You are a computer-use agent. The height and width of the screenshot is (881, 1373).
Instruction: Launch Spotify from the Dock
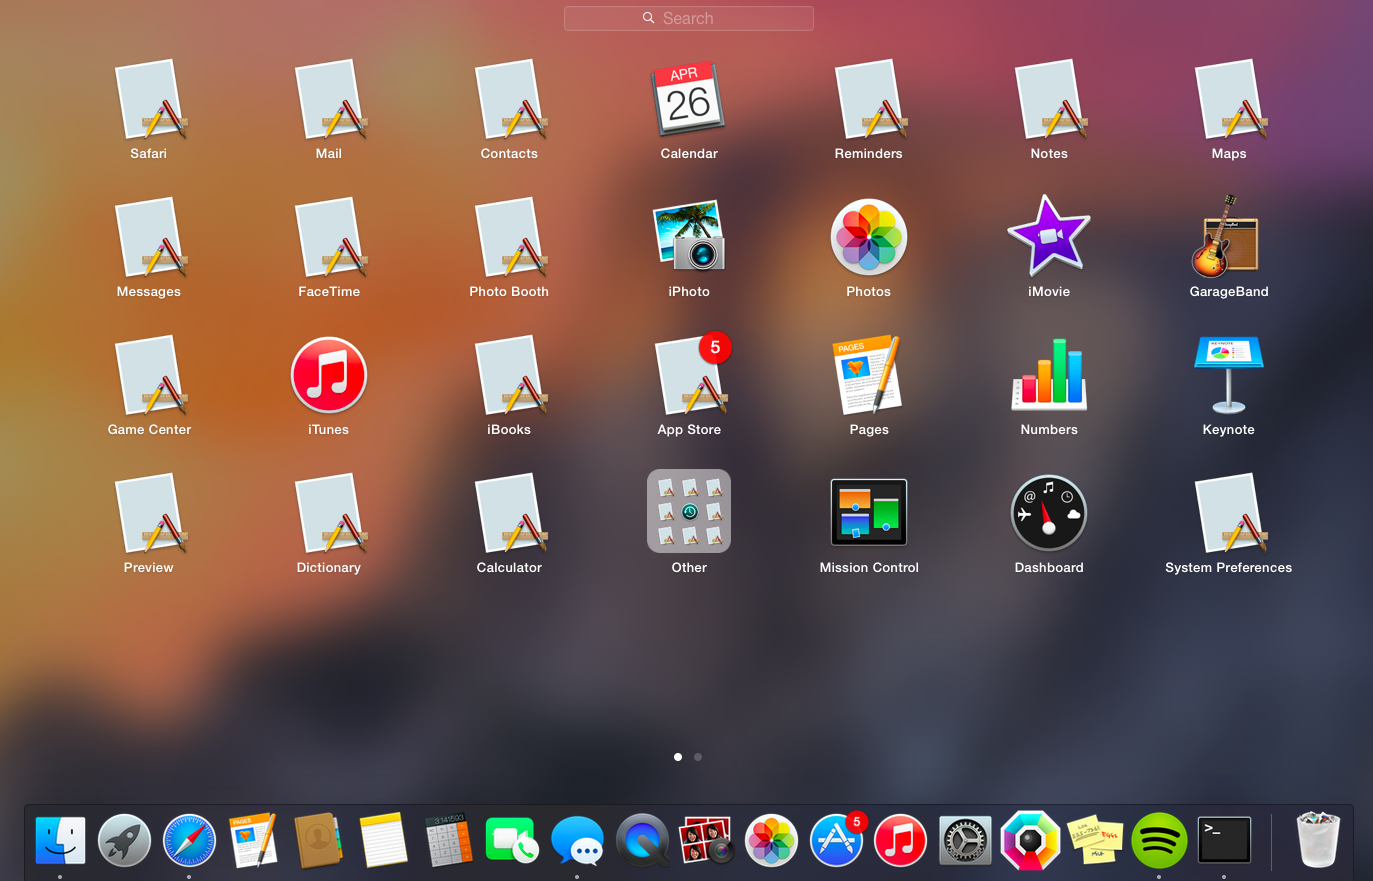tap(1159, 840)
